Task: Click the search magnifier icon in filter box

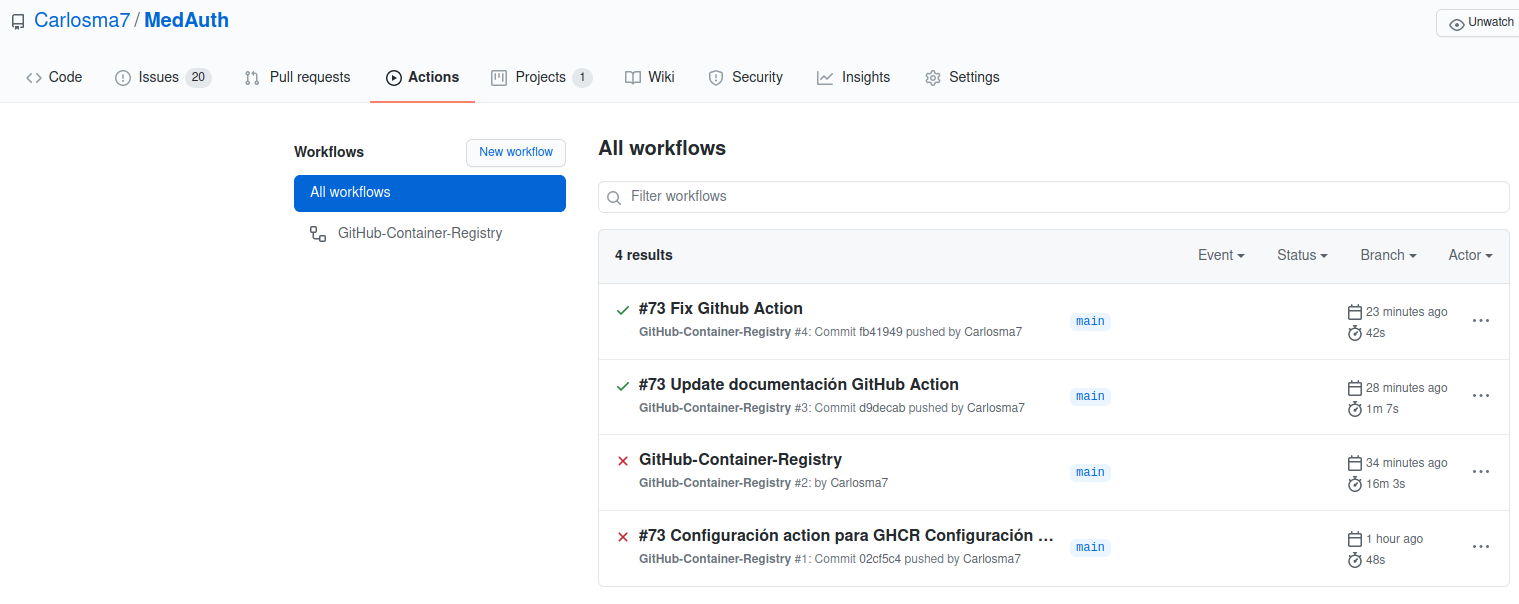Action: (x=614, y=197)
